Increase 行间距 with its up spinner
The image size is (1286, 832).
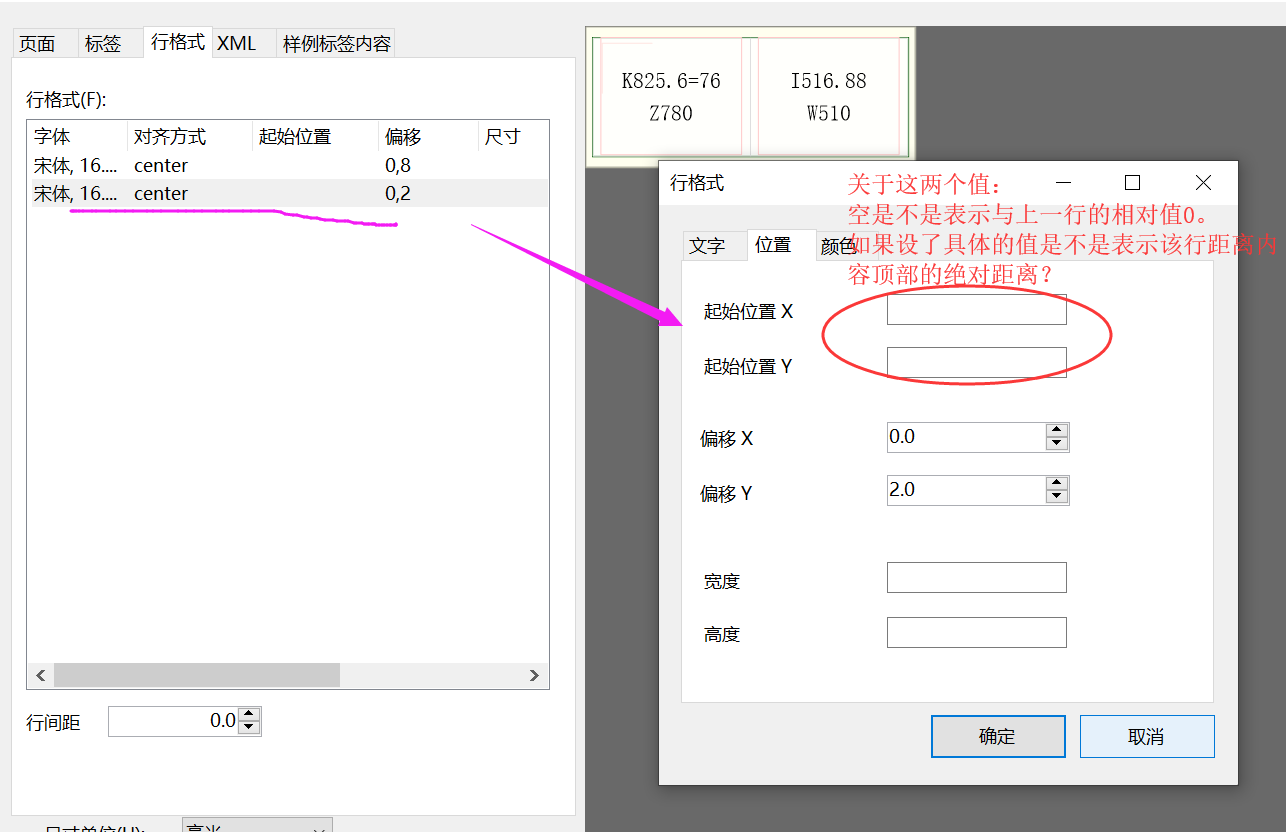(250, 714)
